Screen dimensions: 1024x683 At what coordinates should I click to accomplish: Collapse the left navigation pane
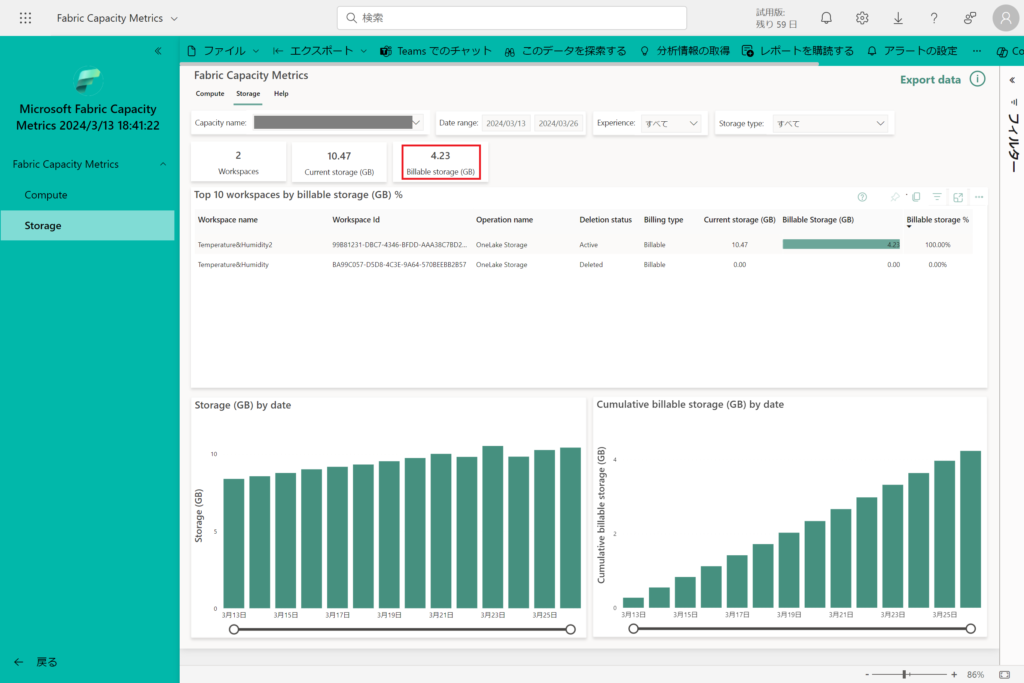158,50
